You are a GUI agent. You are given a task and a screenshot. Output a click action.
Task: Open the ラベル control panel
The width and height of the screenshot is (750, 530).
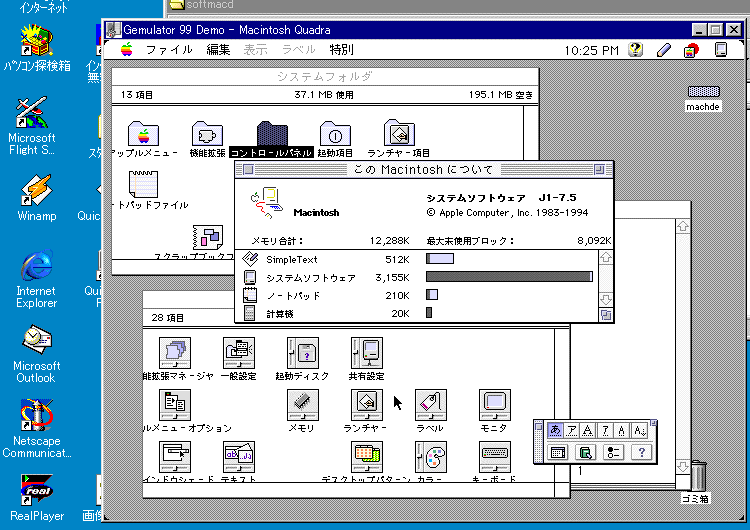point(430,405)
